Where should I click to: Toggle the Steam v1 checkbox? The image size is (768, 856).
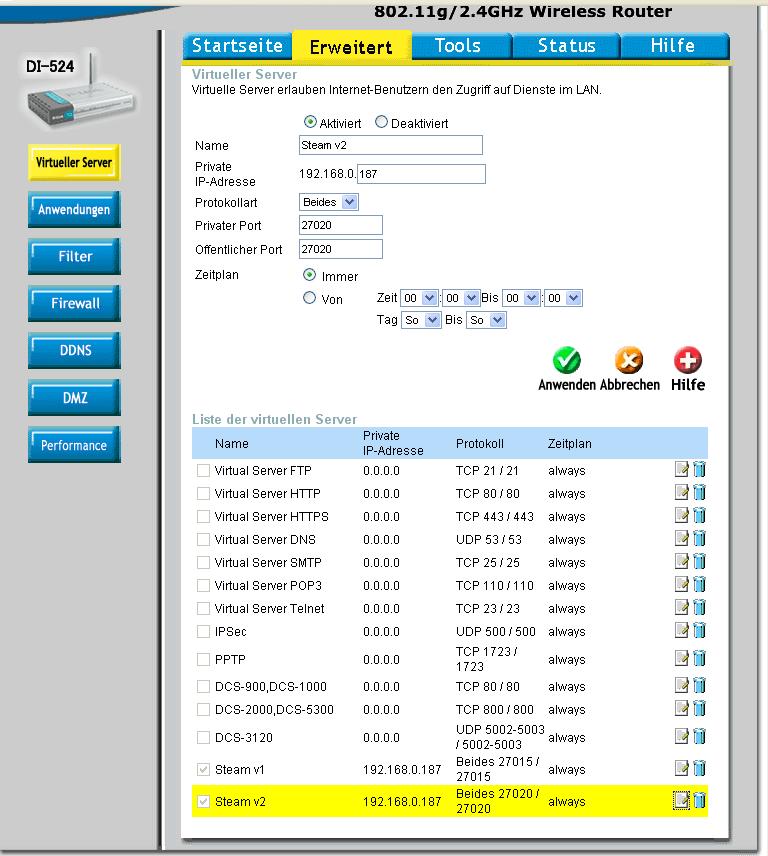point(203,770)
